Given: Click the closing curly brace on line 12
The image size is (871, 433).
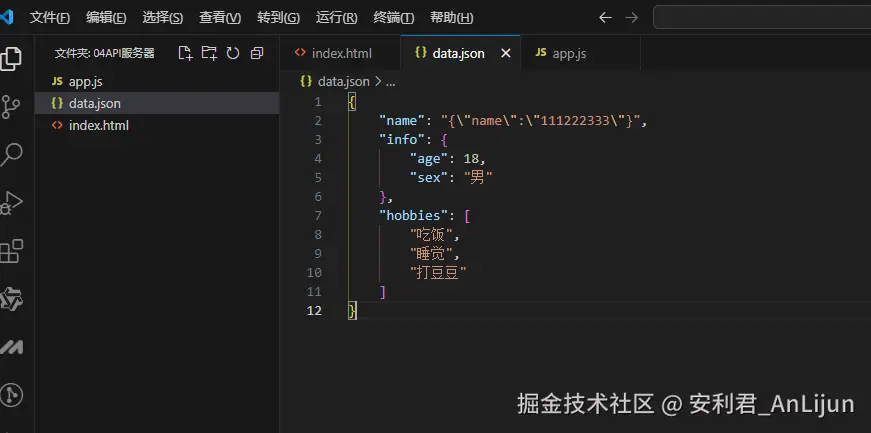Looking at the screenshot, I should coord(352,310).
